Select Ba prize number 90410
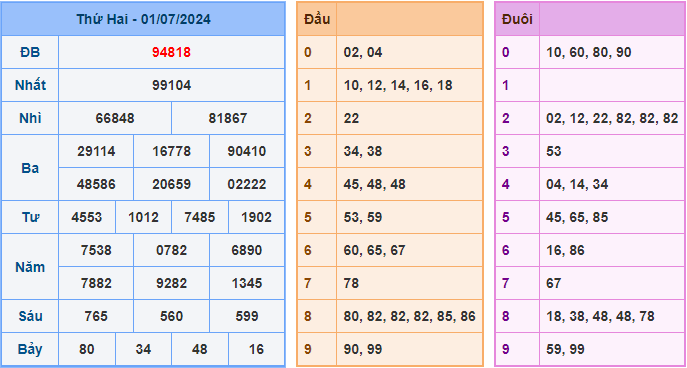The width and height of the screenshot is (687, 368). point(247,152)
